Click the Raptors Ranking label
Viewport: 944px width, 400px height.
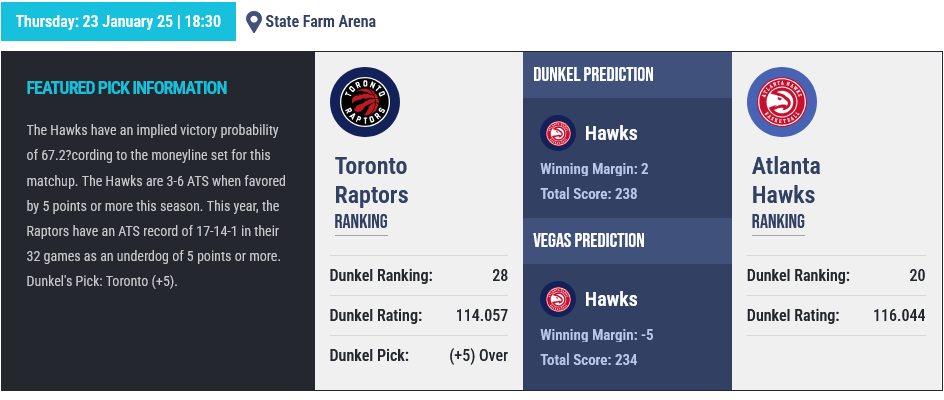[x=361, y=222]
